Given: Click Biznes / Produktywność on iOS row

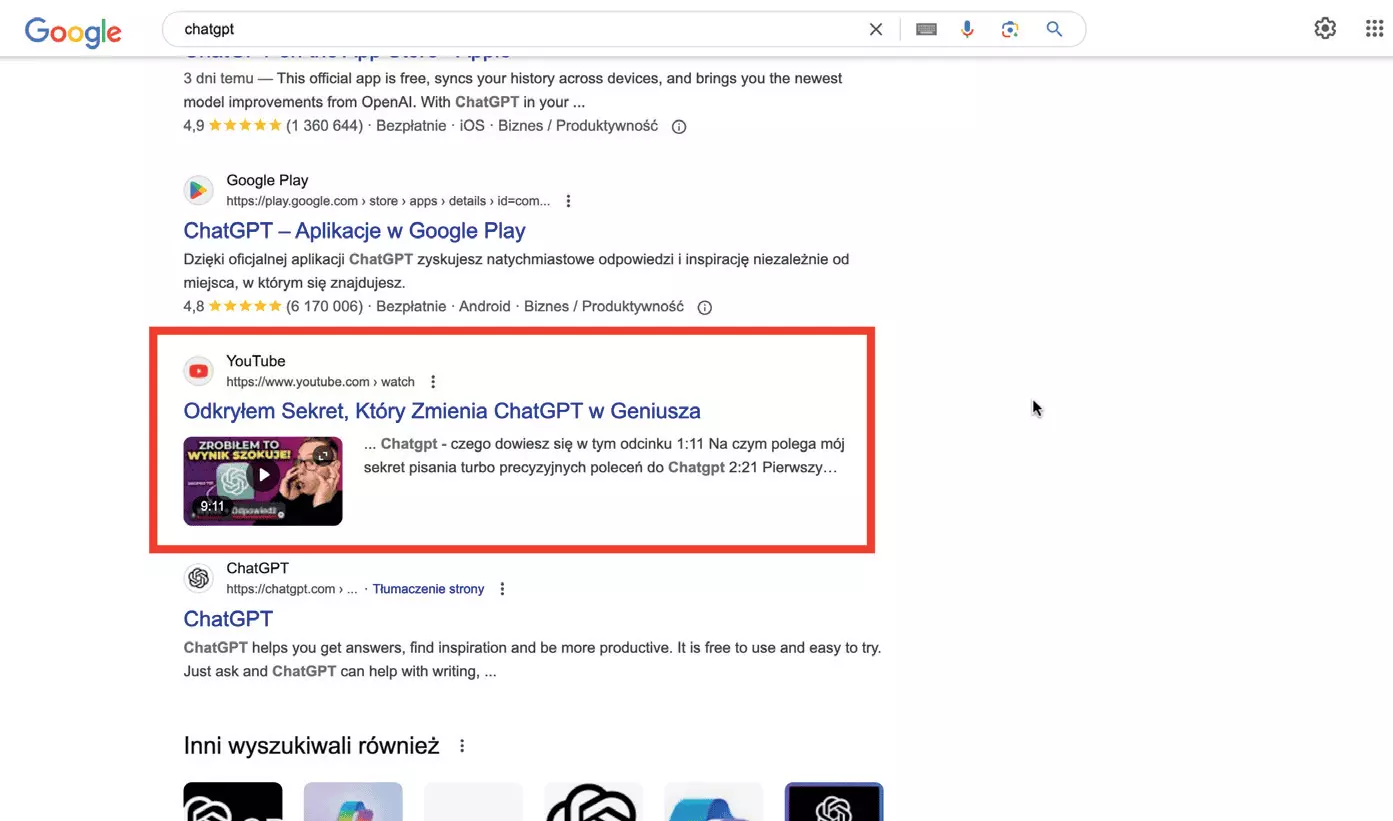Looking at the screenshot, I should pyautogui.click(x=578, y=126).
